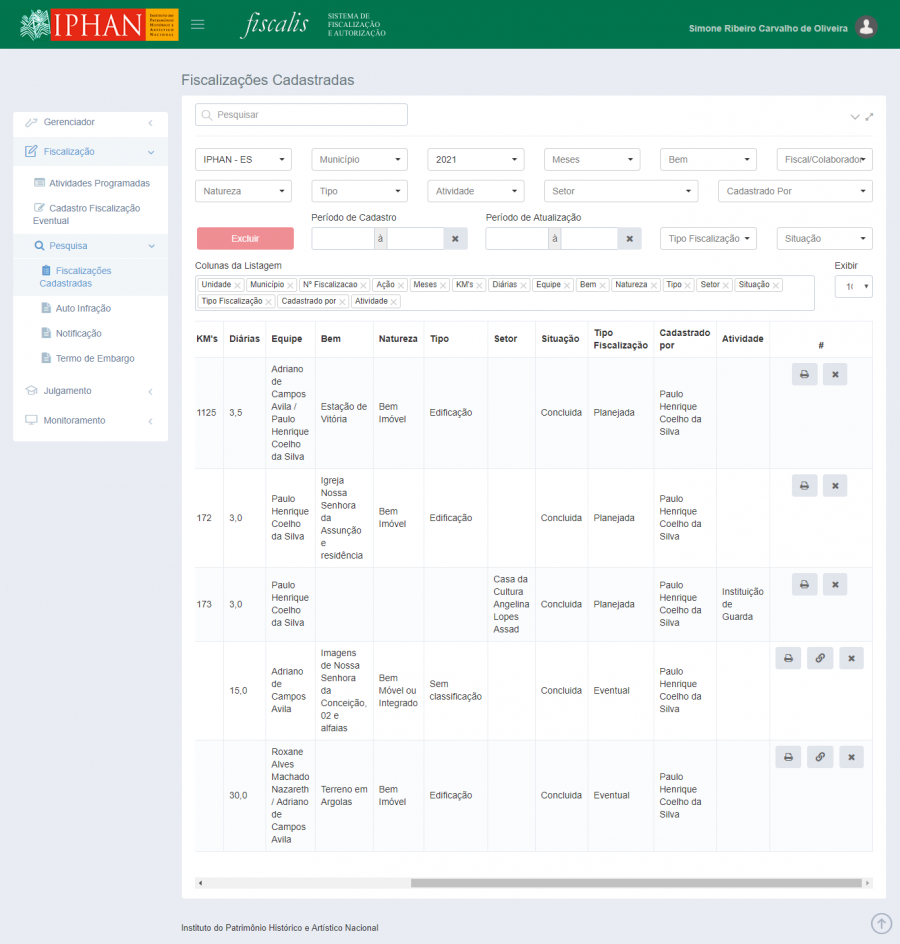900x944 pixels.
Task: Remove the Atividade column tag
Action: tap(394, 302)
